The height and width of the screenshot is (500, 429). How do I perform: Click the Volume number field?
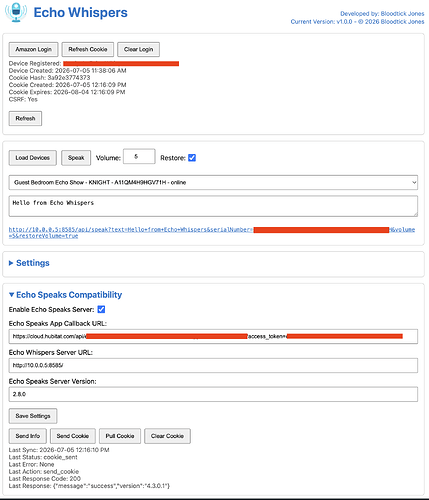139,156
